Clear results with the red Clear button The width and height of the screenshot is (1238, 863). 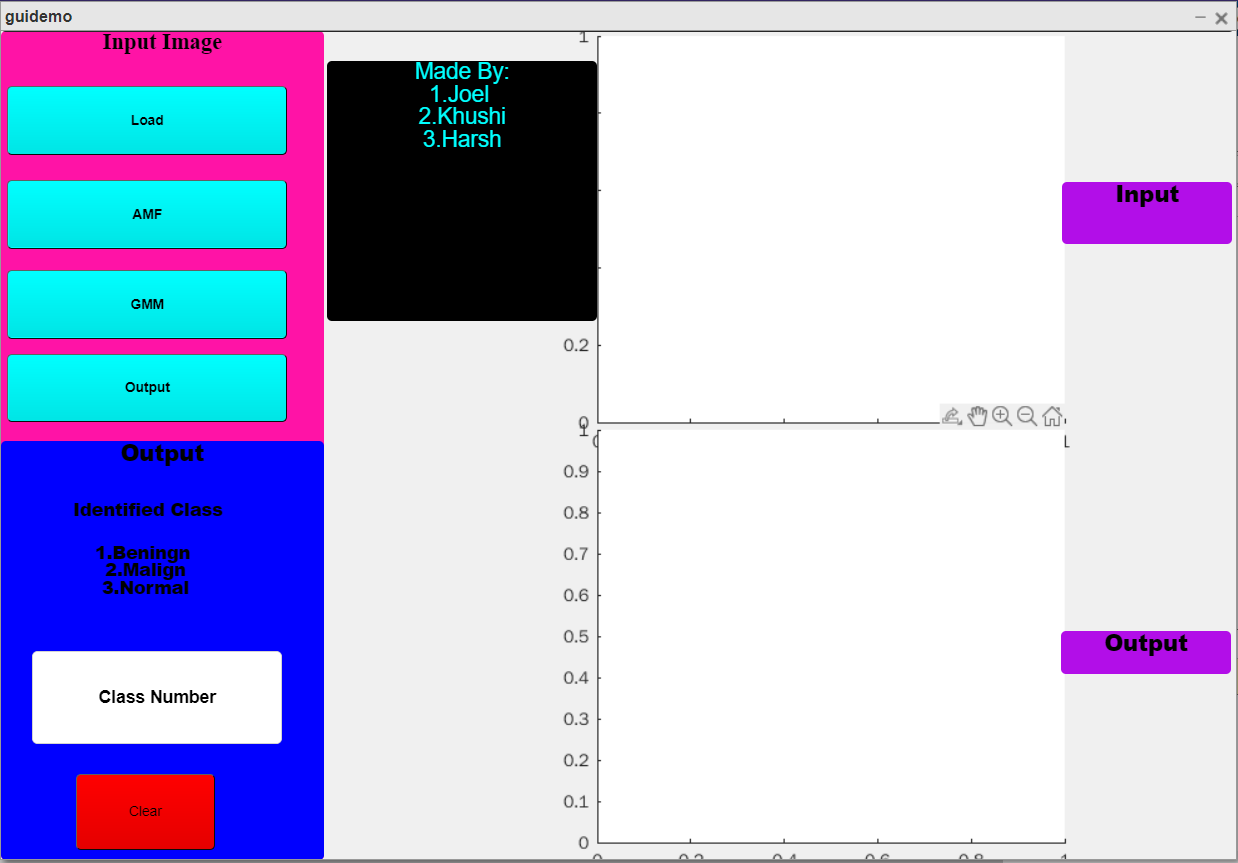click(x=145, y=811)
